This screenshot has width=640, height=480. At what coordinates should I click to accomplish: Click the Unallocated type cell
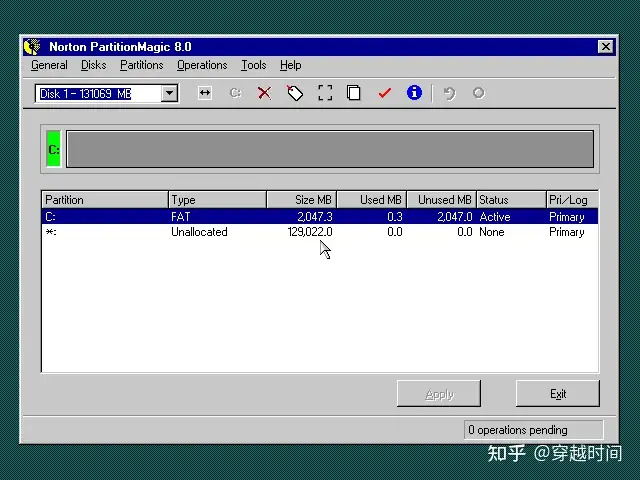coord(199,232)
